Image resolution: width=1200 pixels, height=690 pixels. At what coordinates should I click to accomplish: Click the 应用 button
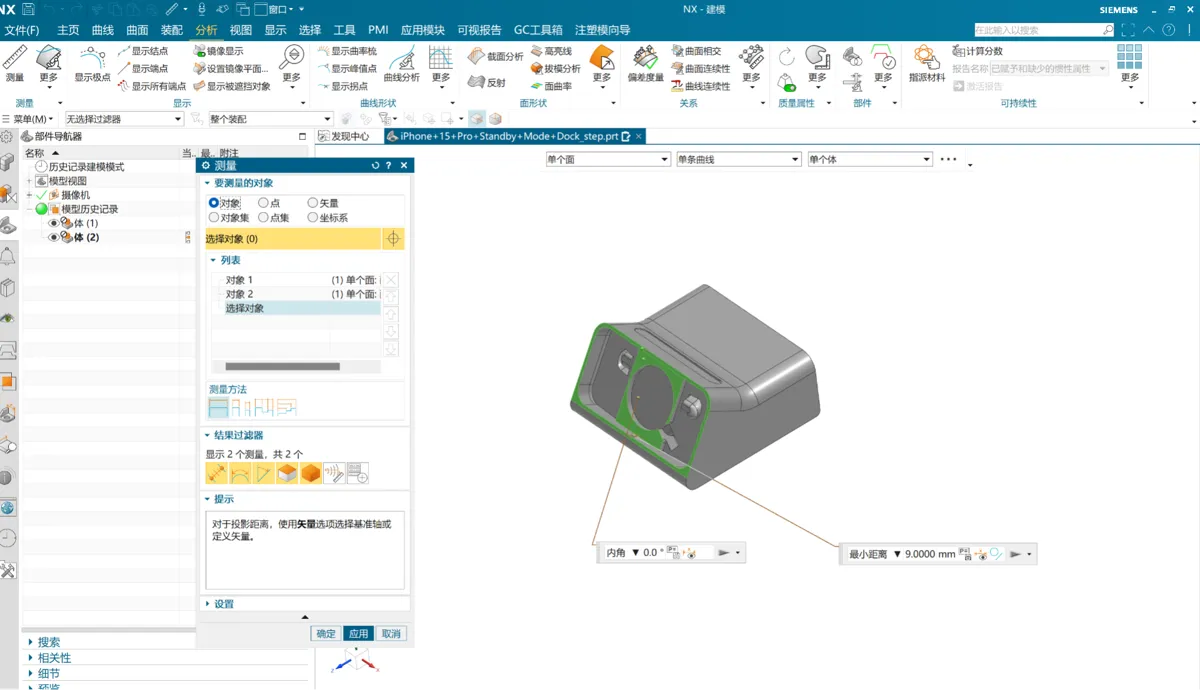tap(358, 633)
